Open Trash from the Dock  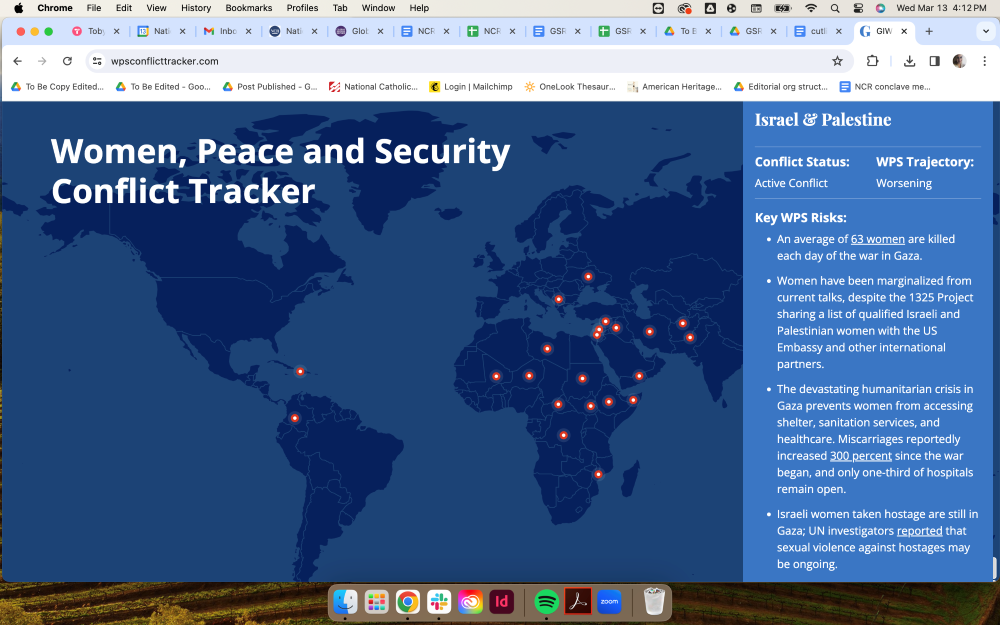(654, 601)
